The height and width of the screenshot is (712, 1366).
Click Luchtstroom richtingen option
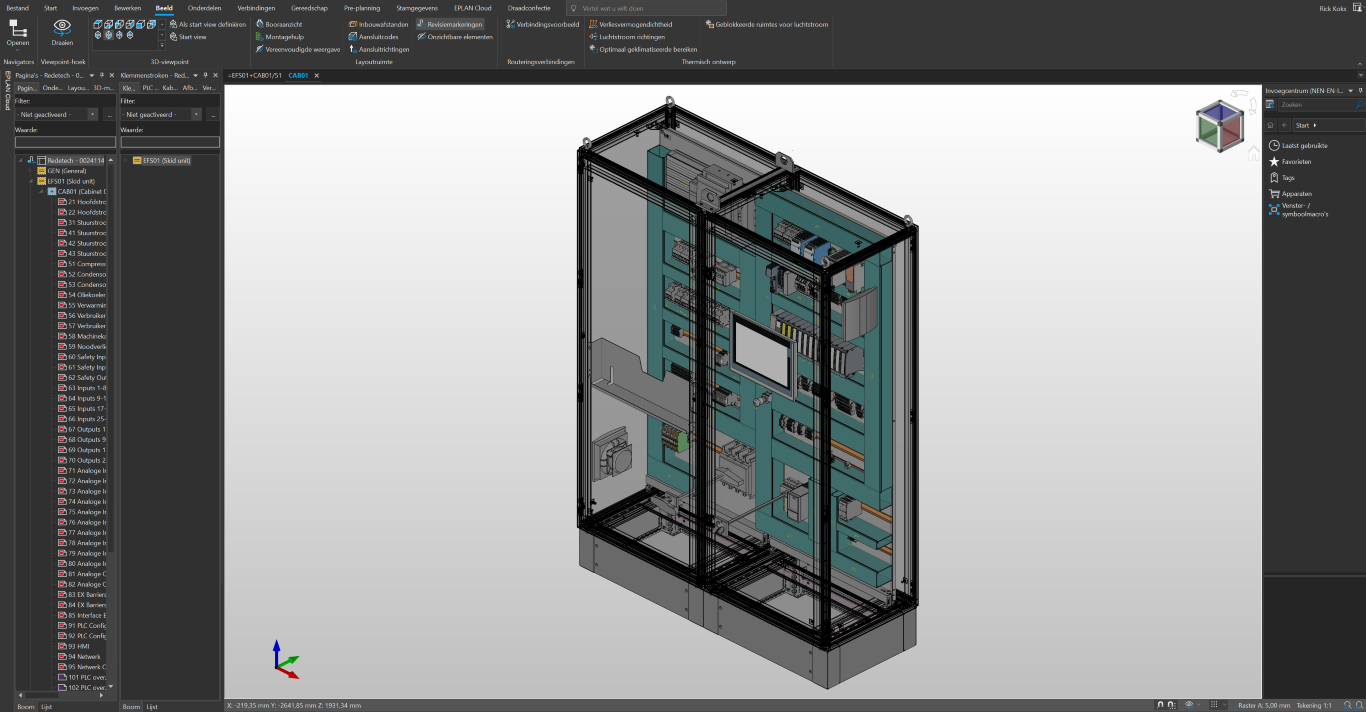(x=626, y=37)
